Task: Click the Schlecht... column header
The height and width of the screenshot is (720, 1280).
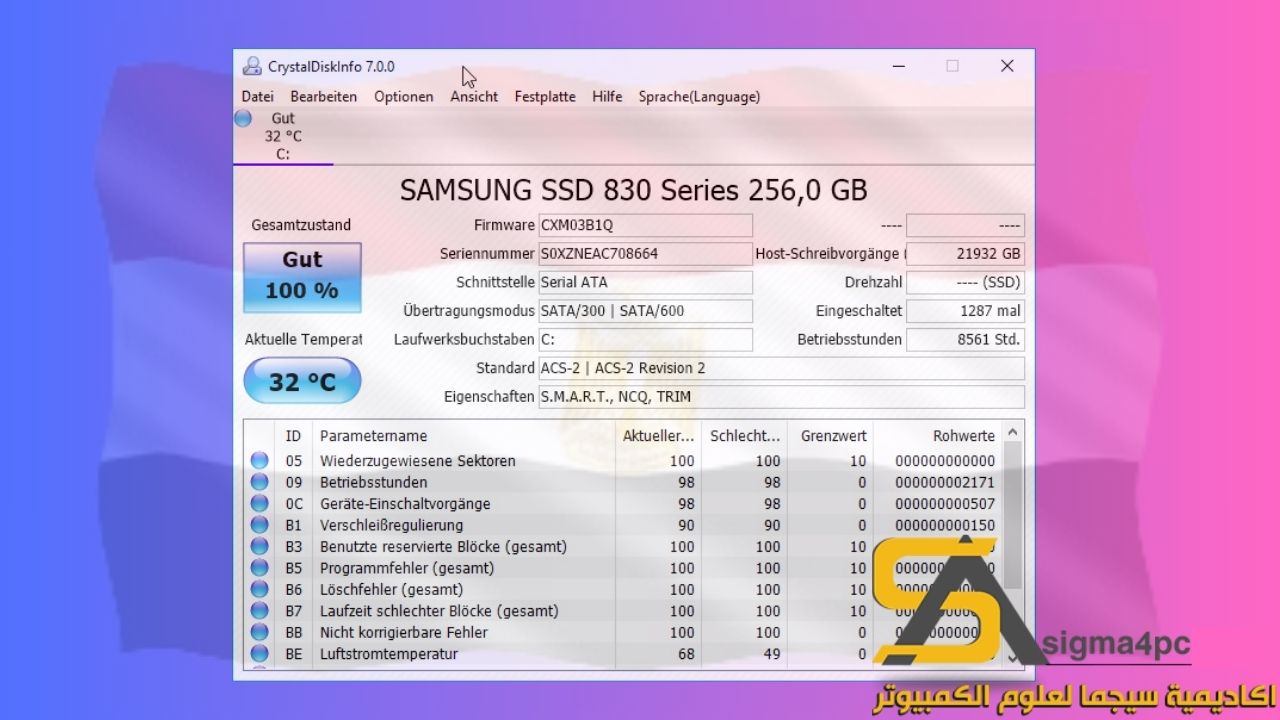Action: (x=744, y=436)
